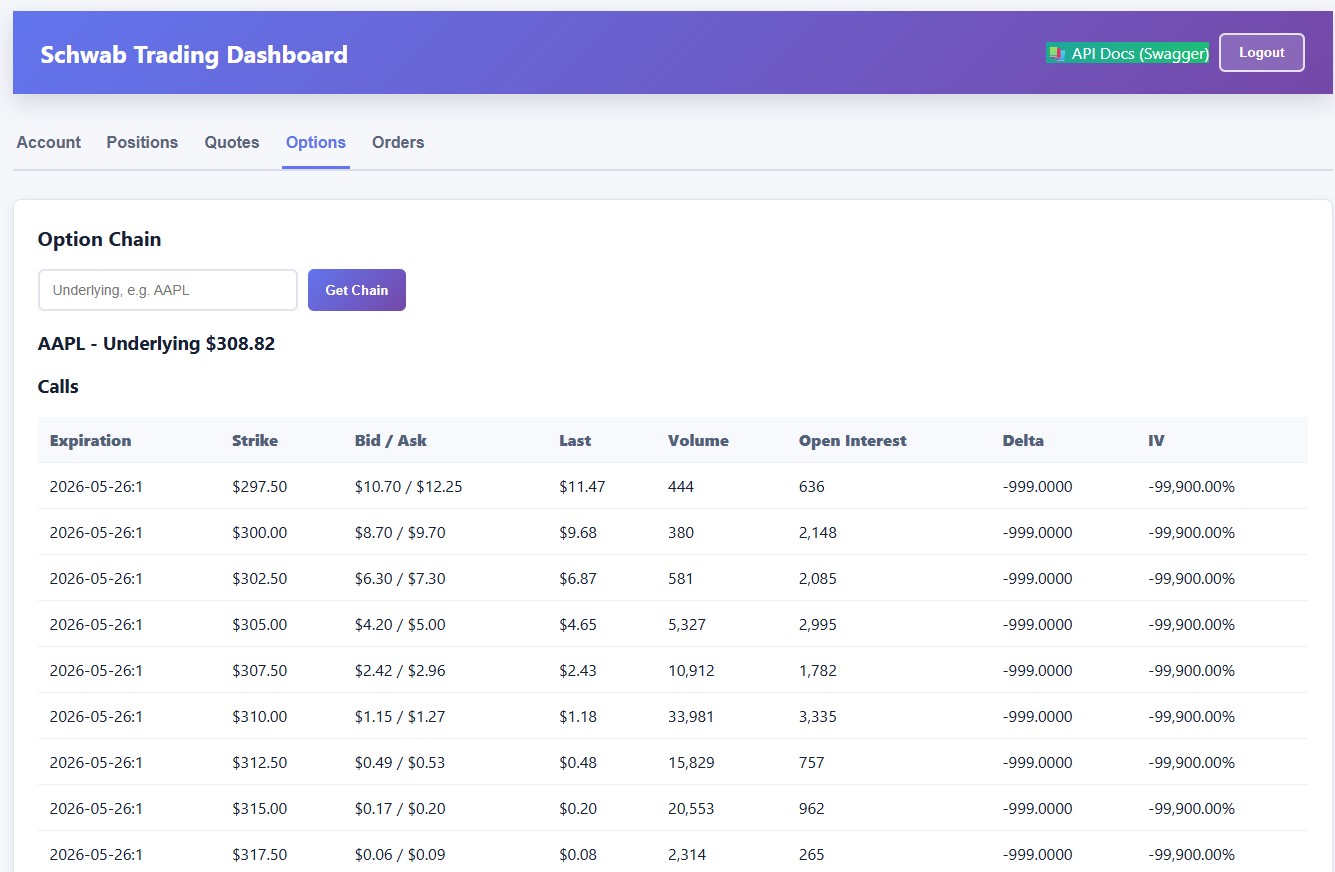Select the $312.50 strike cell

260,763
